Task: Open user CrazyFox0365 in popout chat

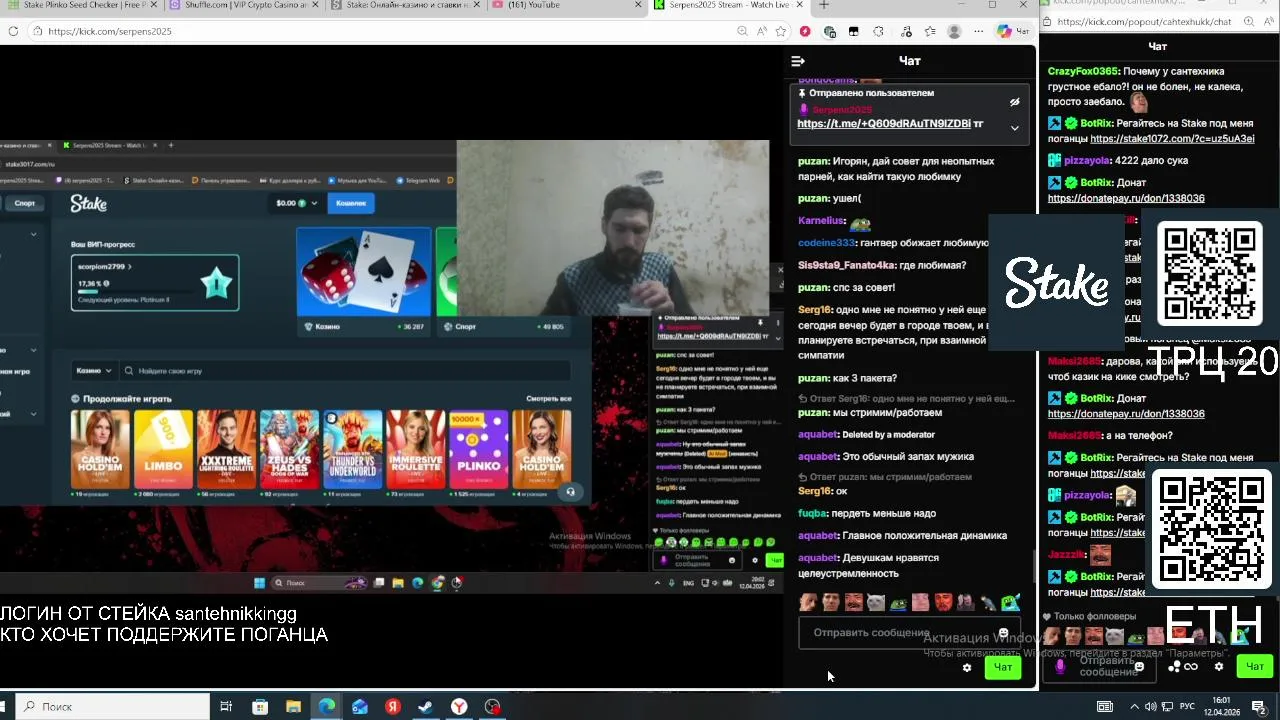Action: [x=1082, y=71]
